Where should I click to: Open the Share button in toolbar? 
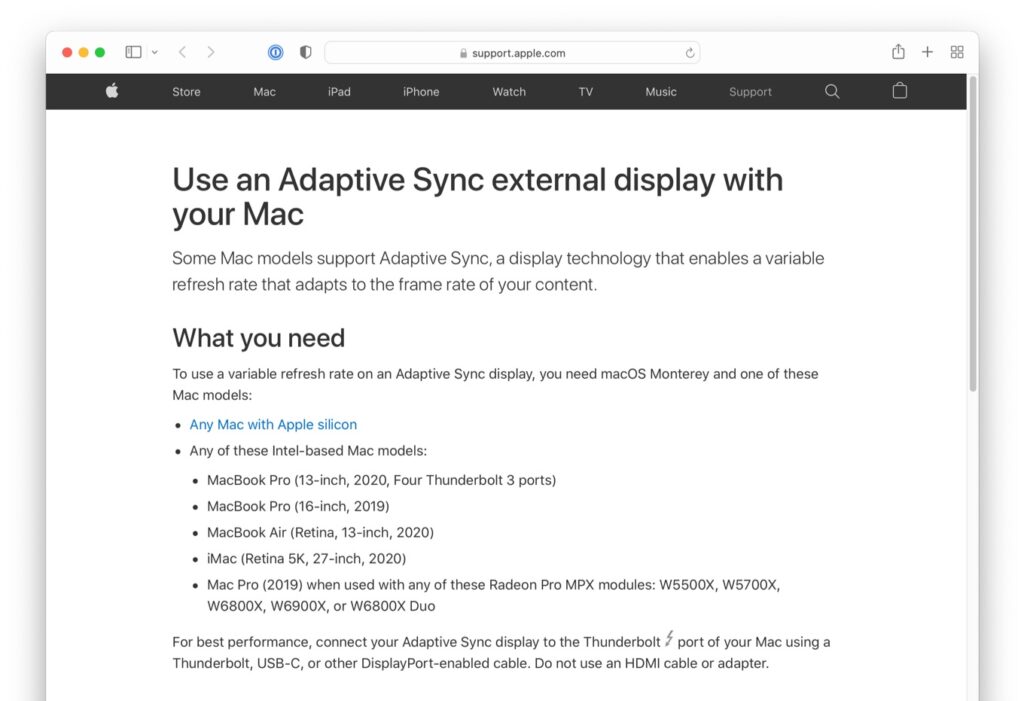coord(898,52)
